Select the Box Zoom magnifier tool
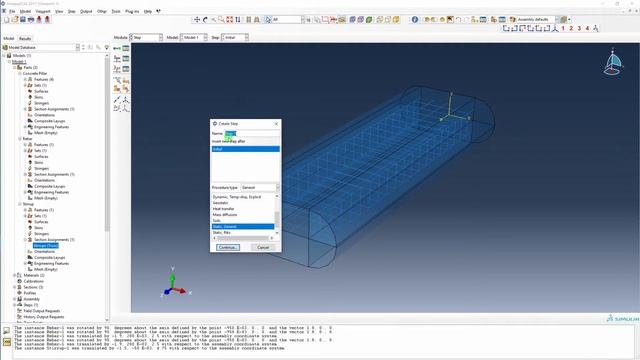Screen dimensions: 640x360 (x=221, y=19)
